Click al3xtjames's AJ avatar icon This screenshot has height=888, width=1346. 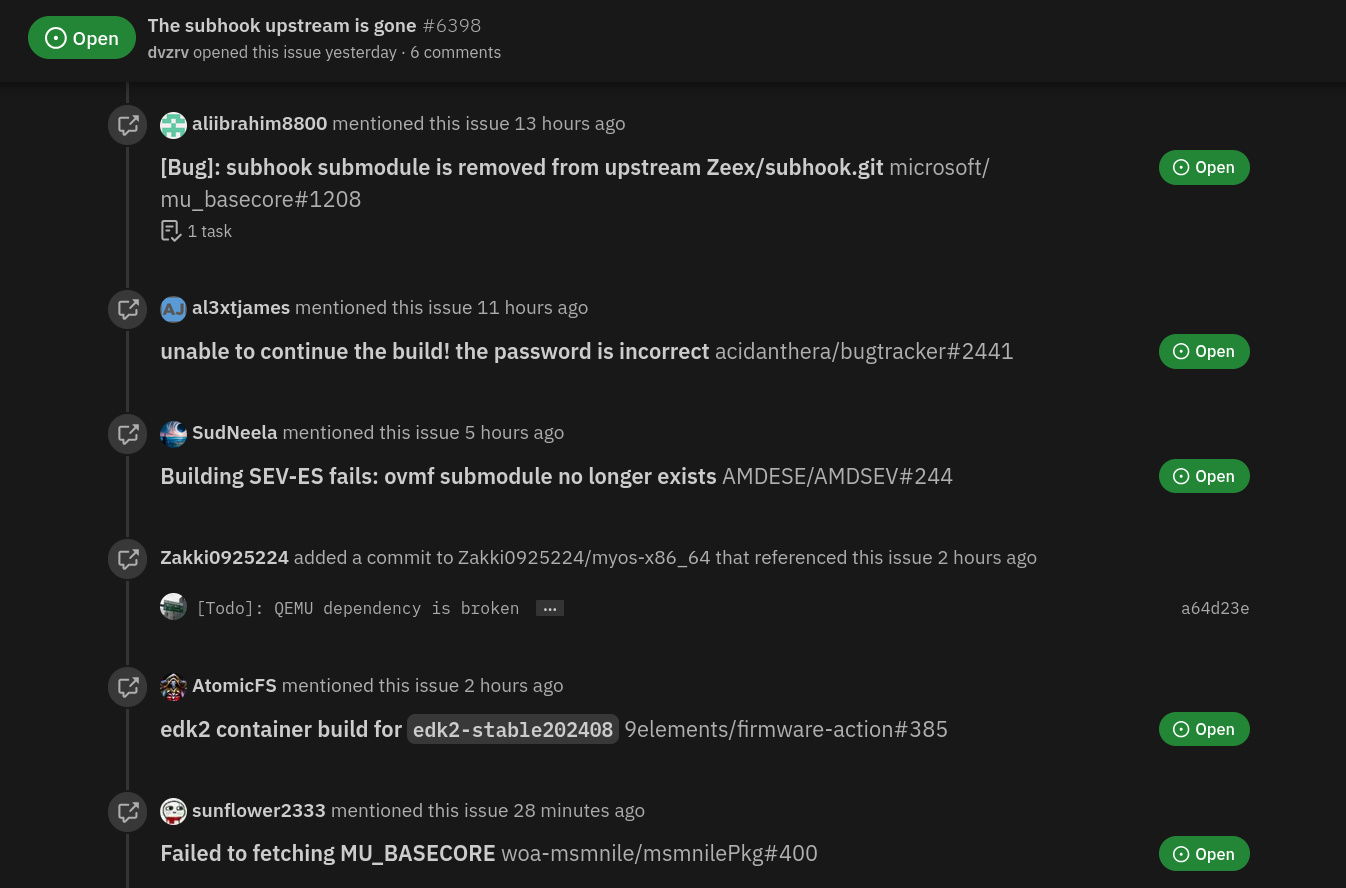174,309
